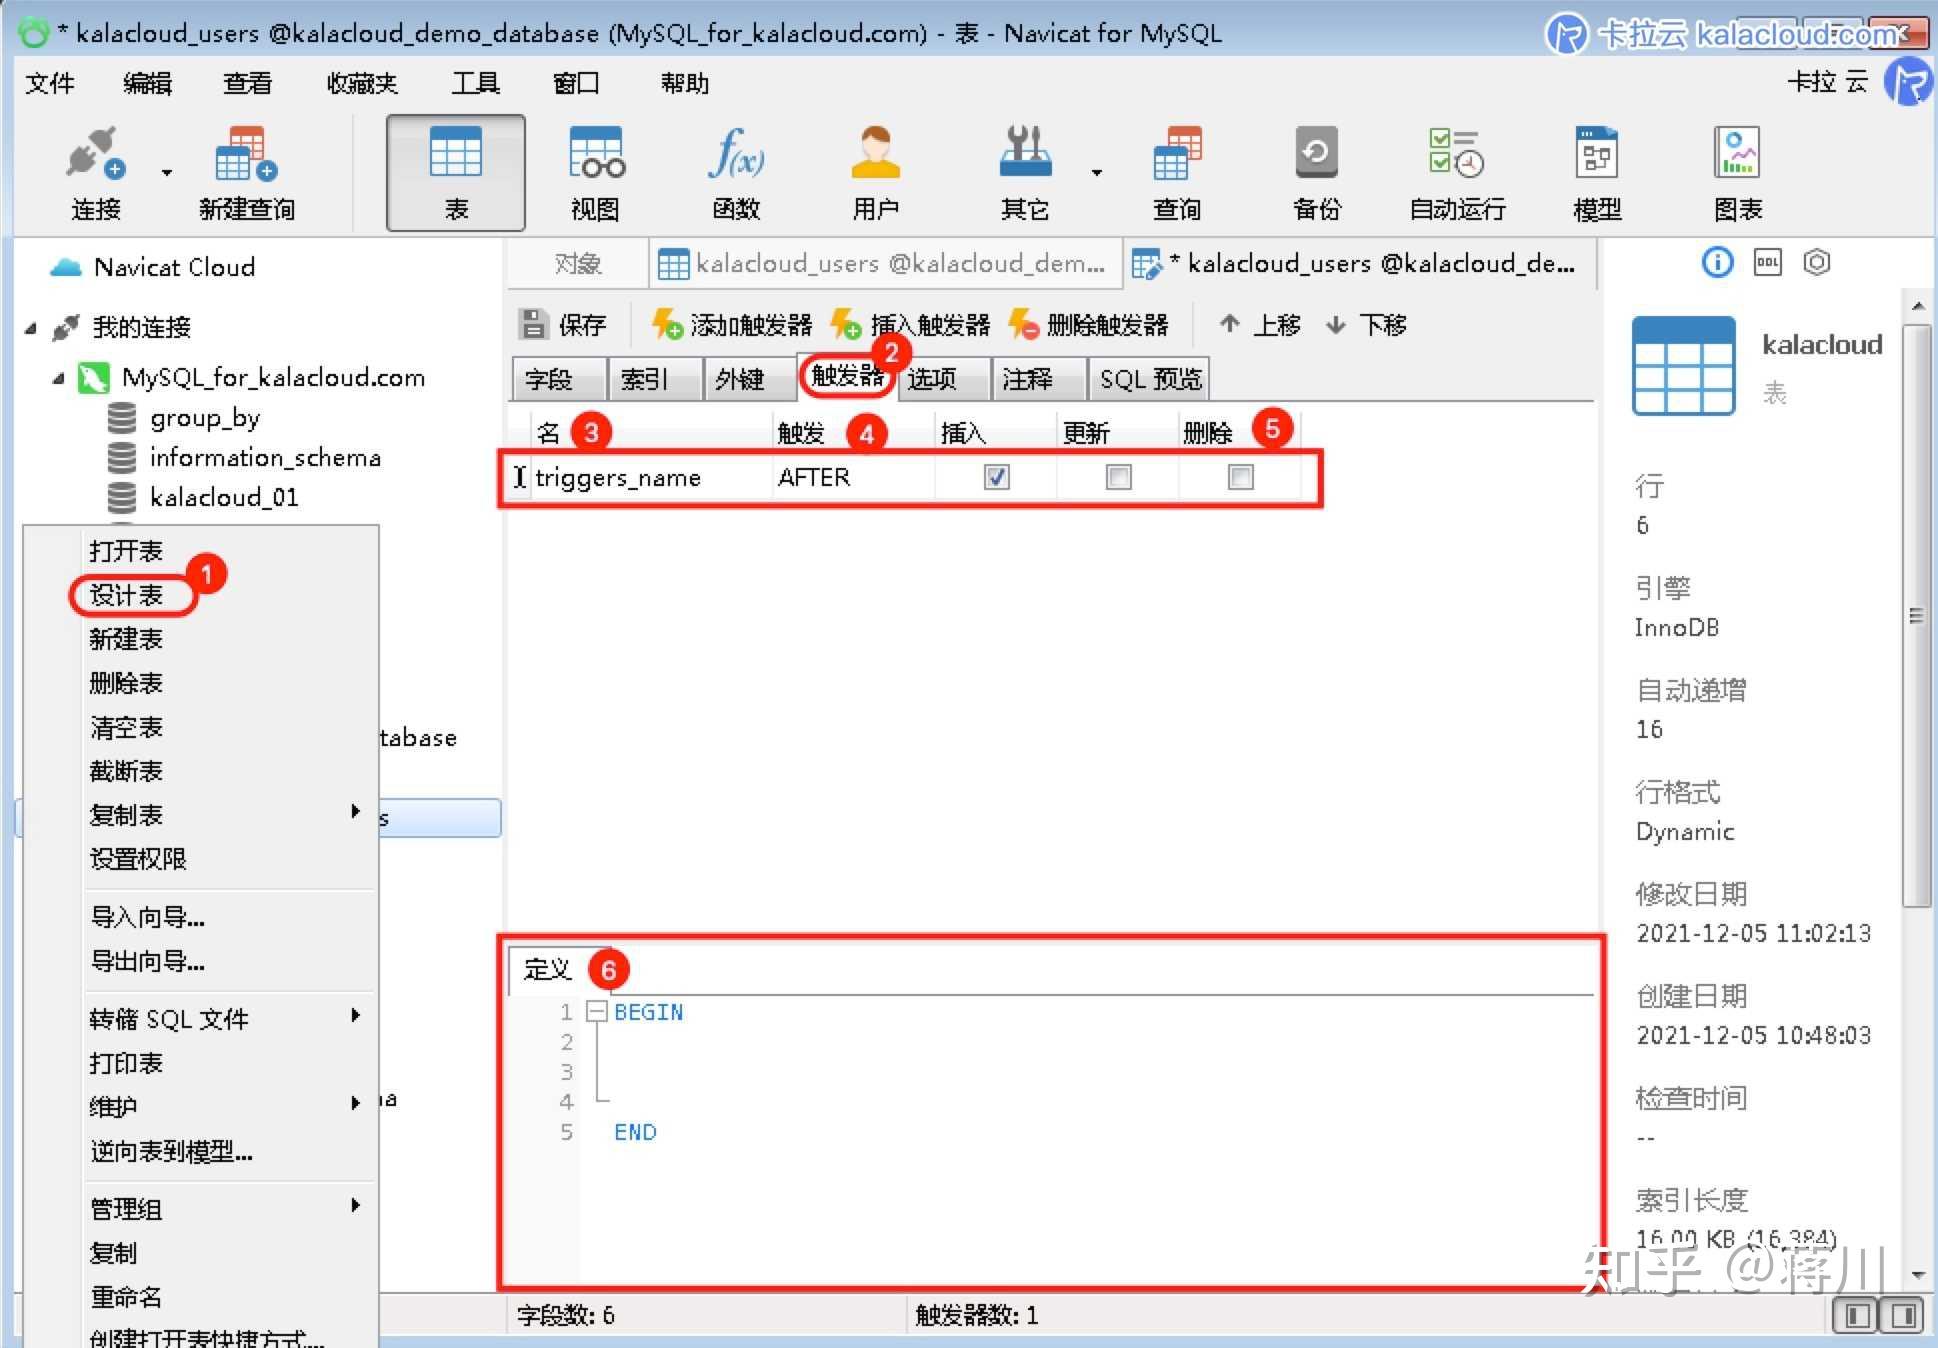Click the Add Trigger (添加触发器) button

pos(732,325)
